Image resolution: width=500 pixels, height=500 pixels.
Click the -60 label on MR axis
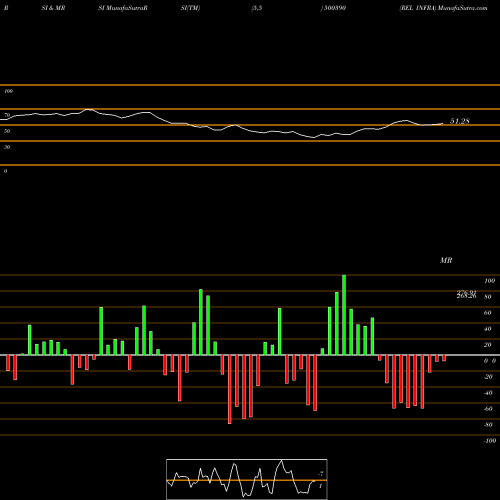488,409
